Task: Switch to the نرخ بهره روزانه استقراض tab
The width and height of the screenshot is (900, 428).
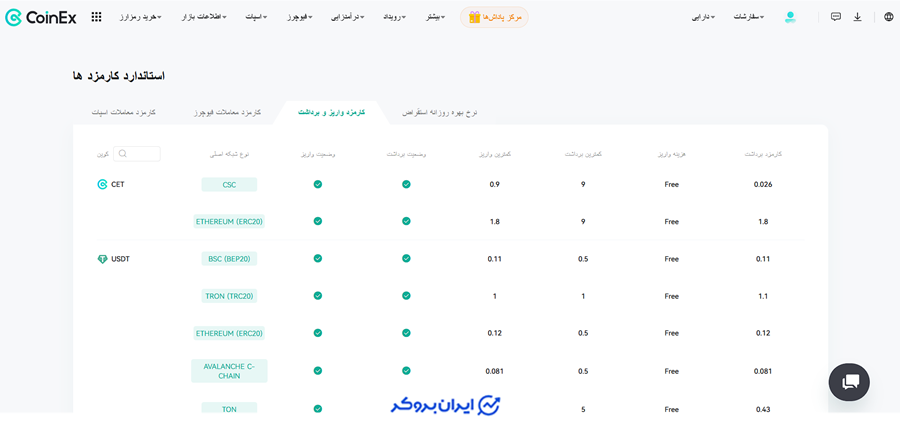Action: [x=440, y=113]
